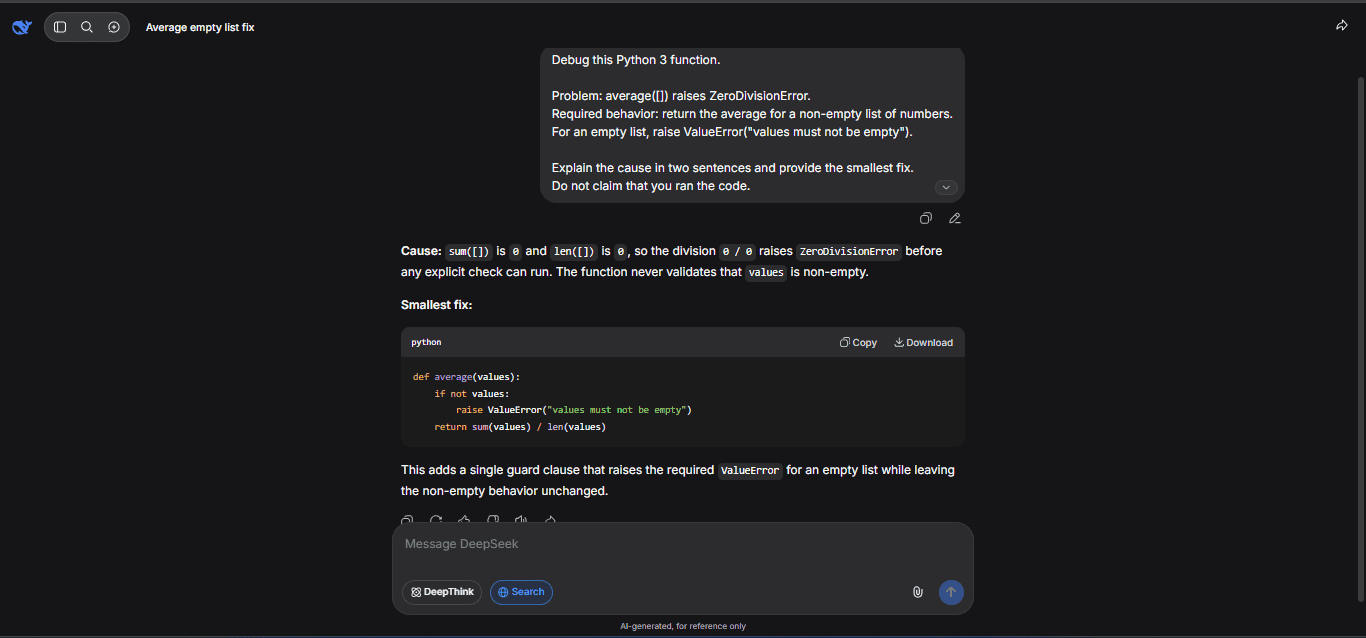Click 'Problem: average([]) raises ZeroDivisionError.' line

(x=681, y=96)
